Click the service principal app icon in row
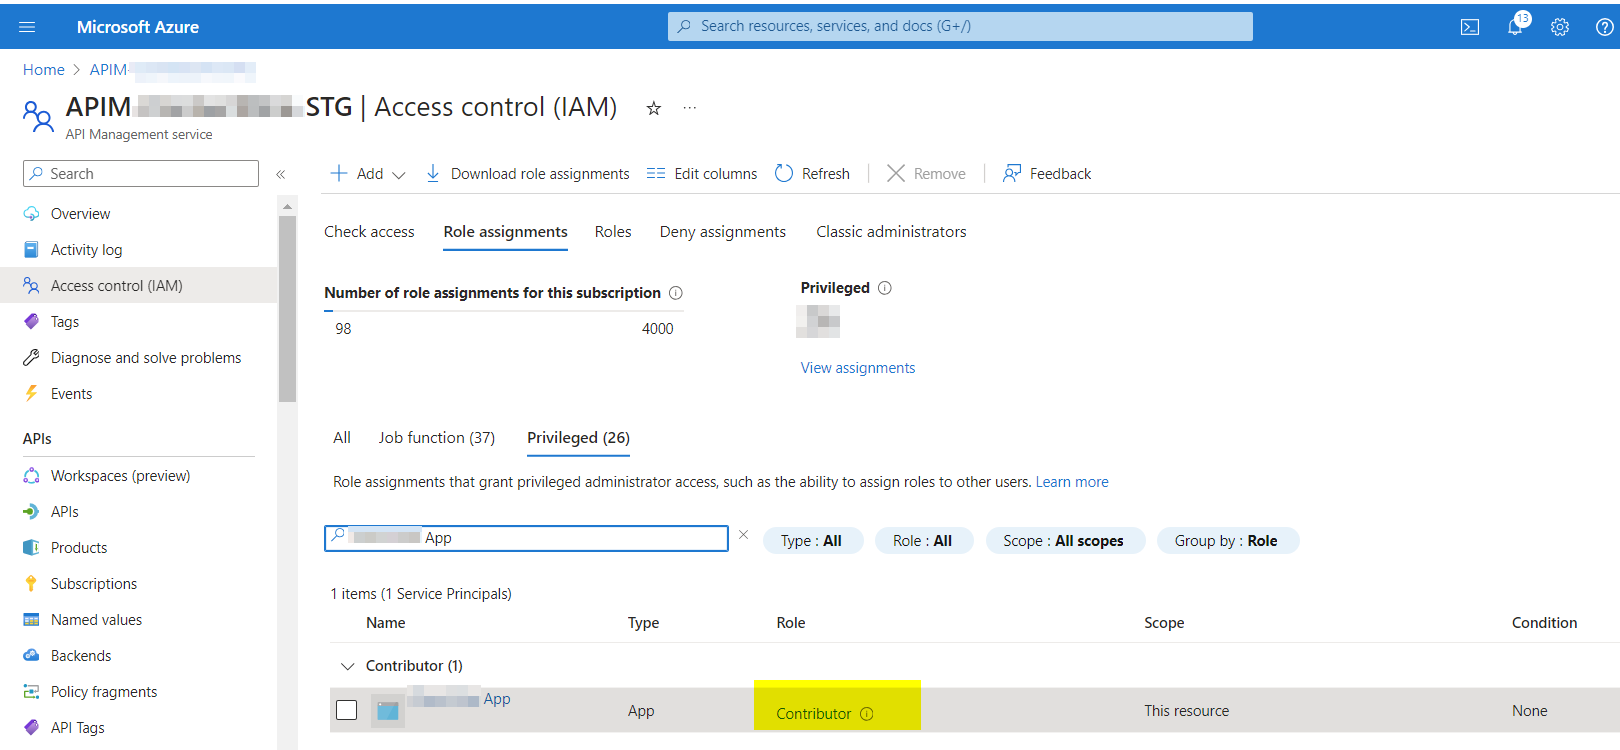The image size is (1620, 750). pos(388,711)
